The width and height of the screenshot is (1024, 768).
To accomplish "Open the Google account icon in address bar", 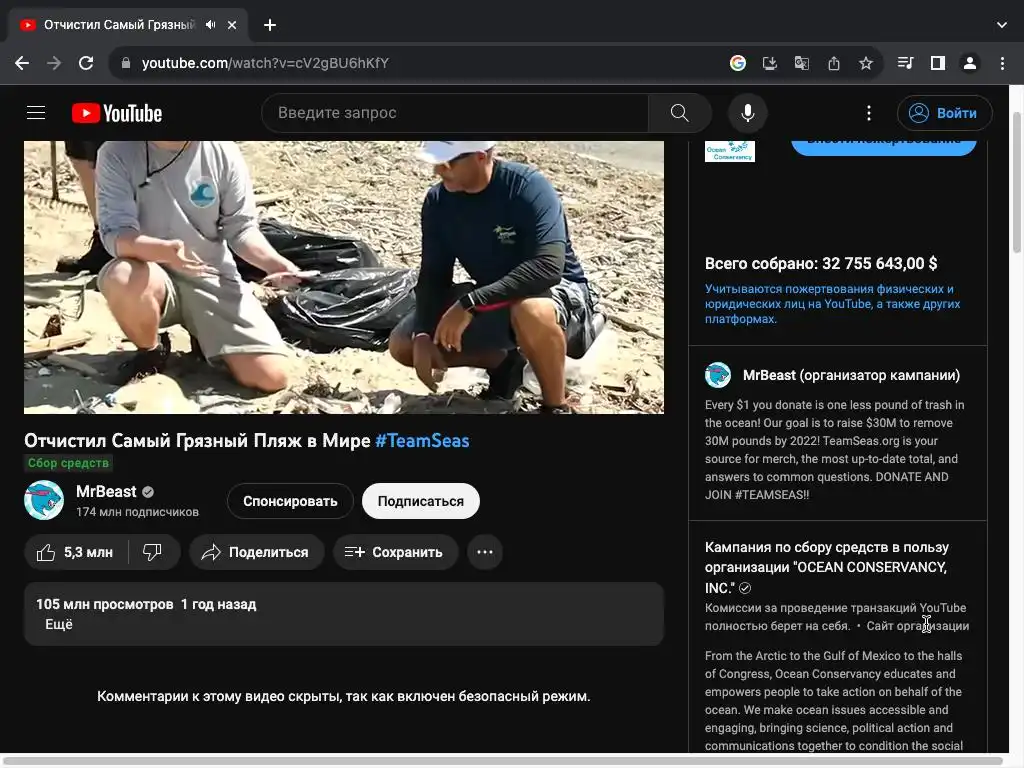I will [738, 63].
